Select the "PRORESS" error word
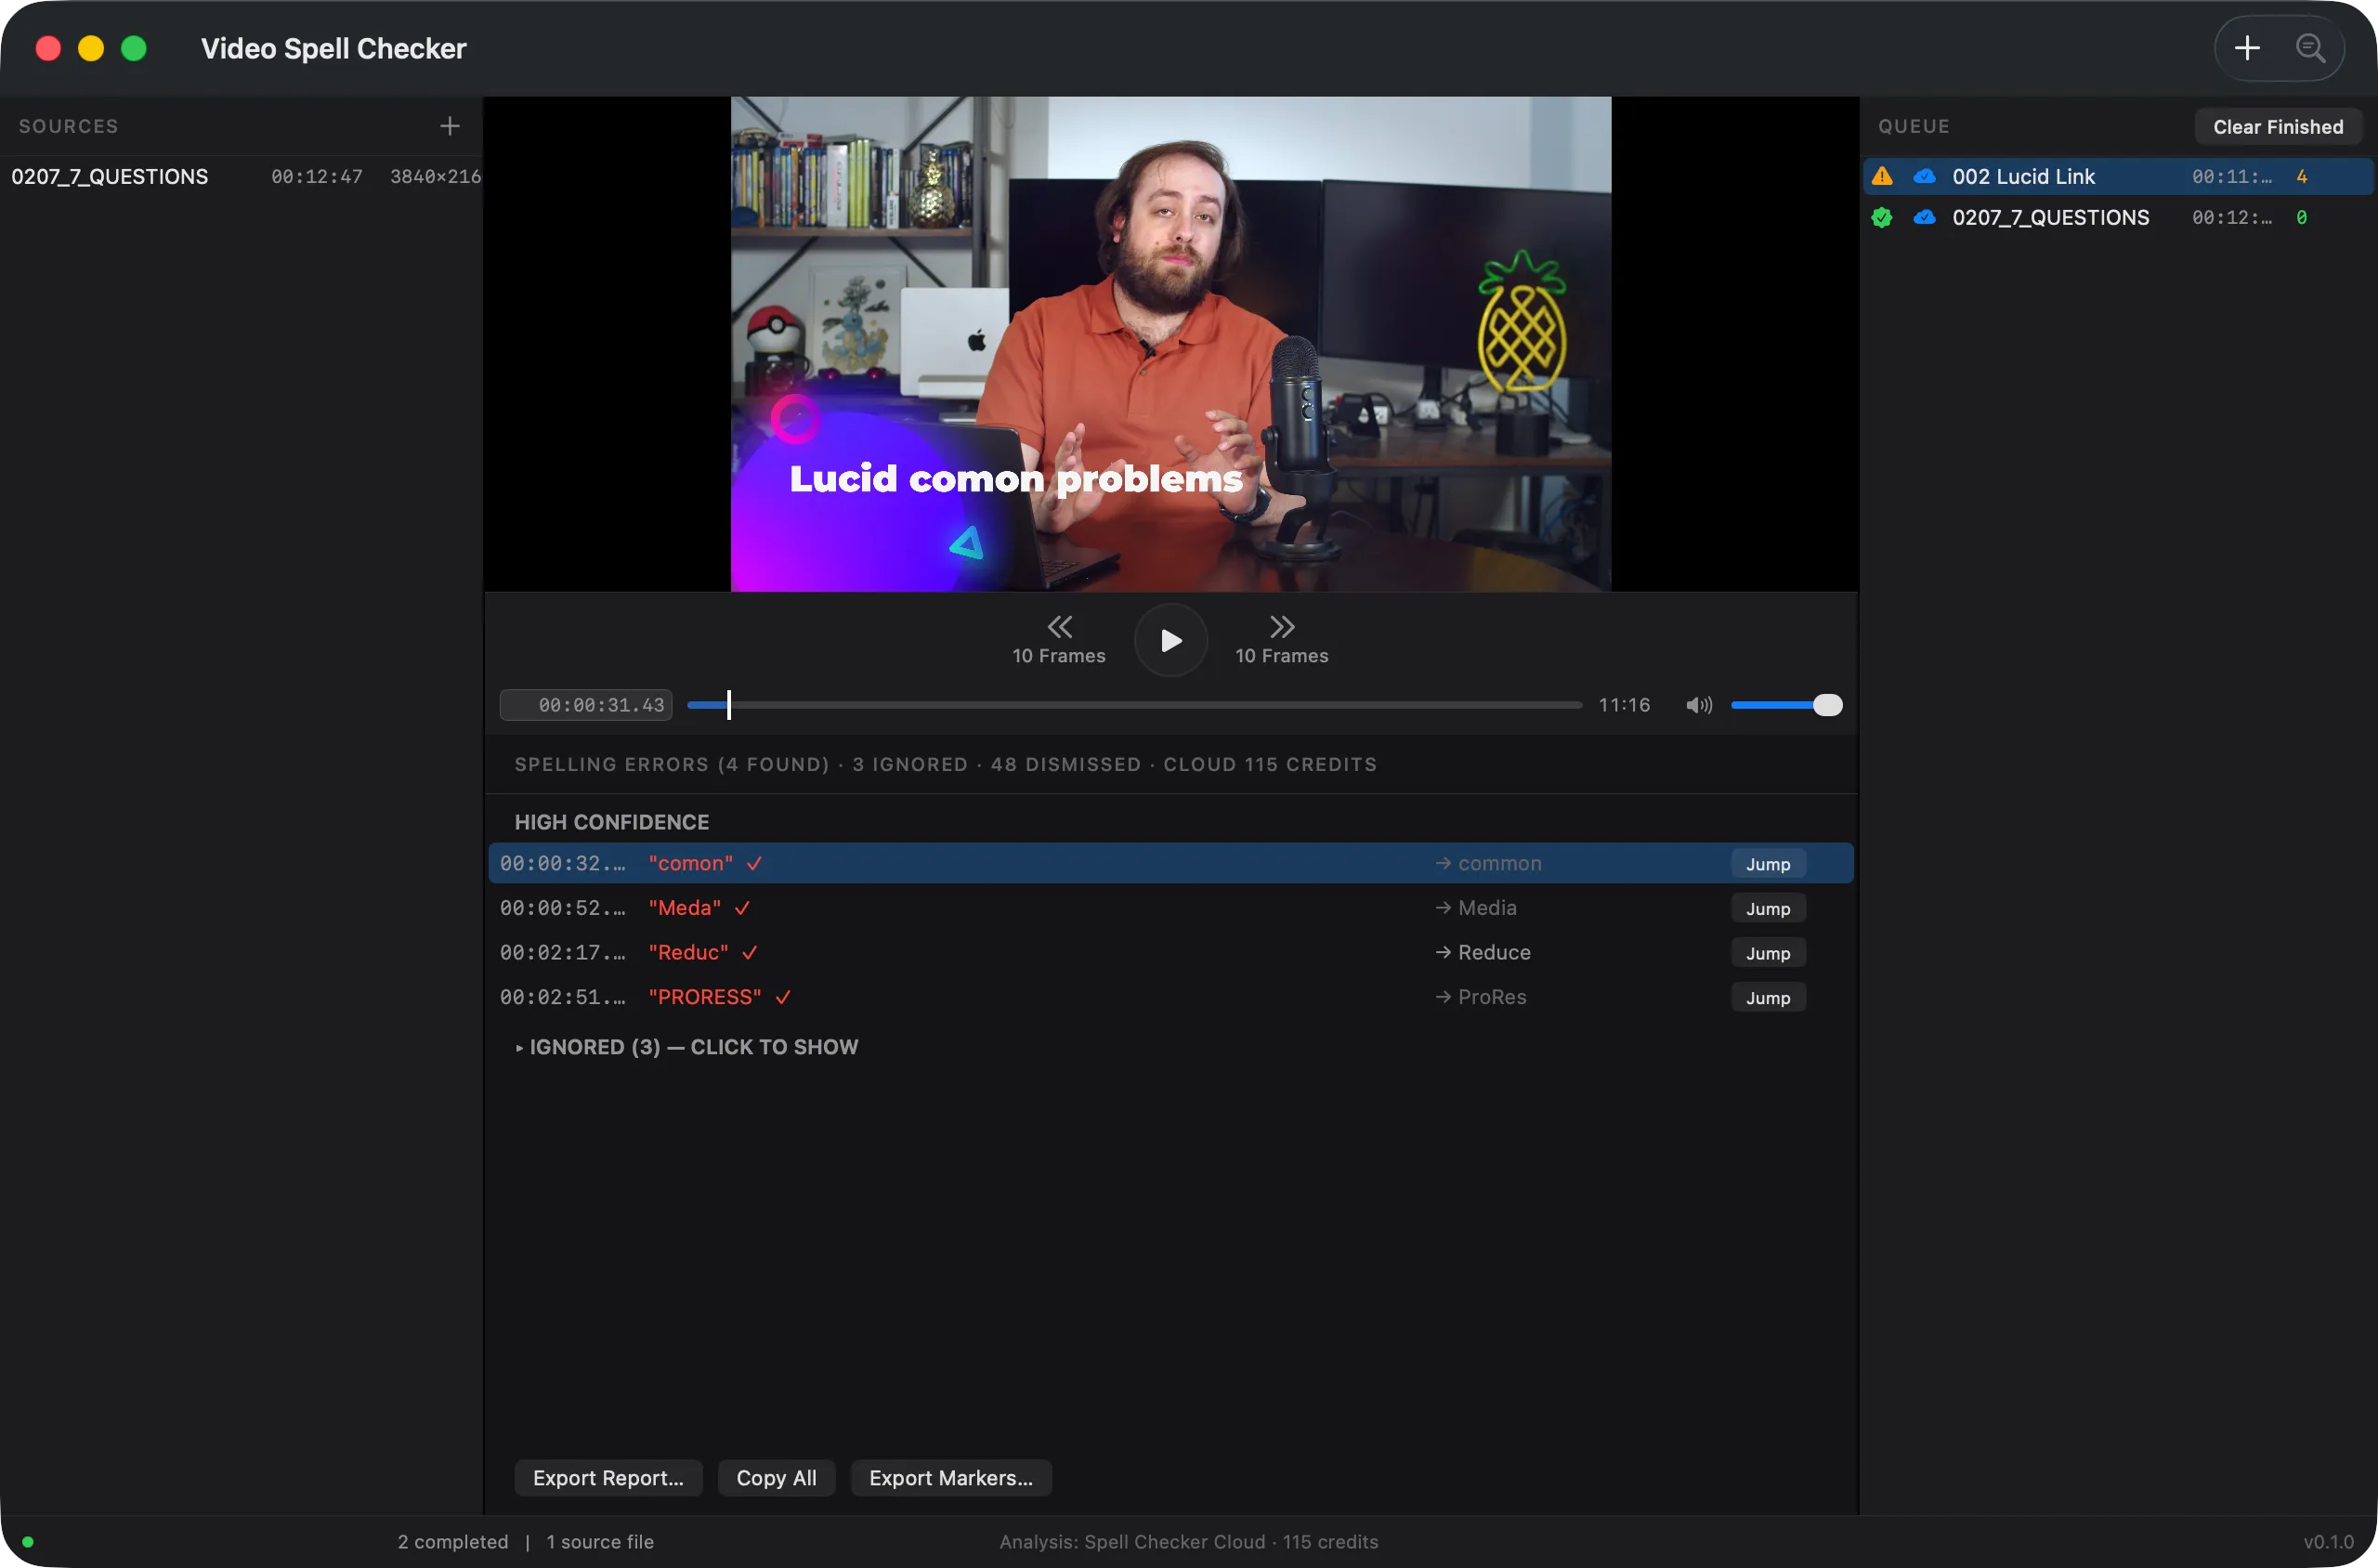 [x=705, y=998]
